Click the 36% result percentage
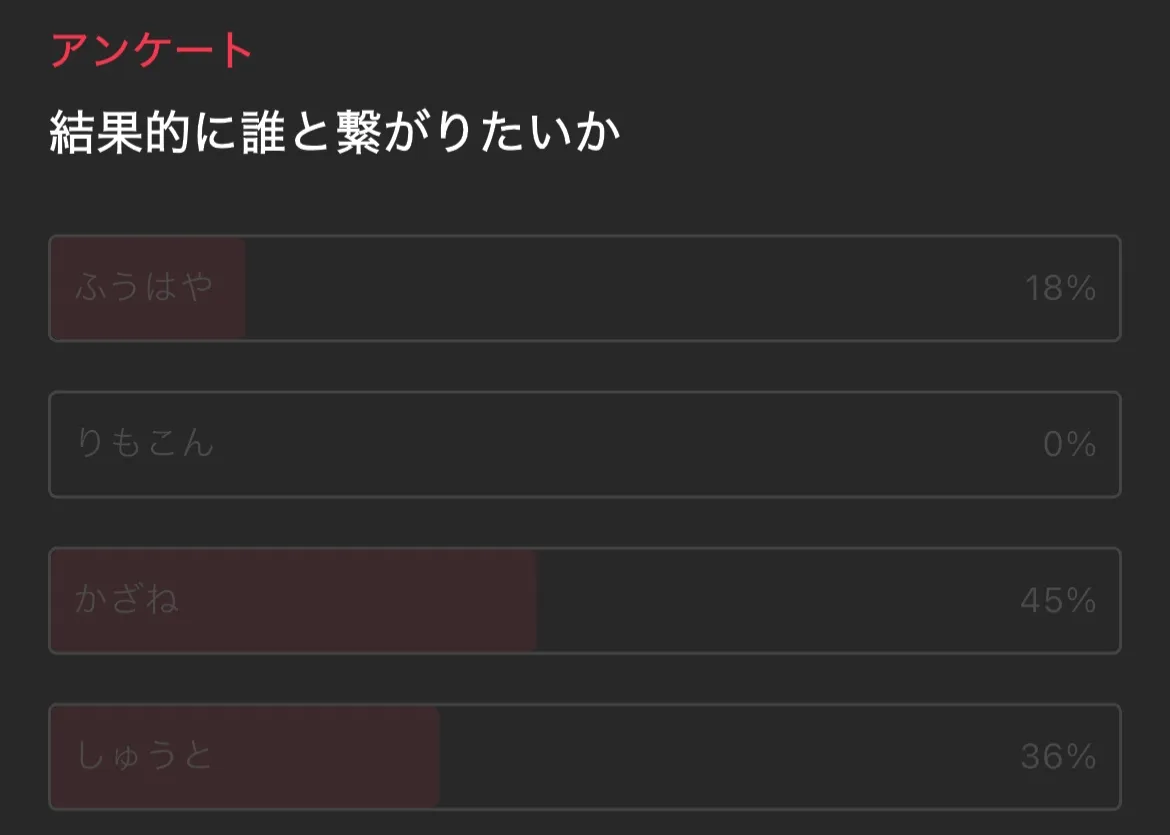The image size is (1170, 835). [1058, 757]
